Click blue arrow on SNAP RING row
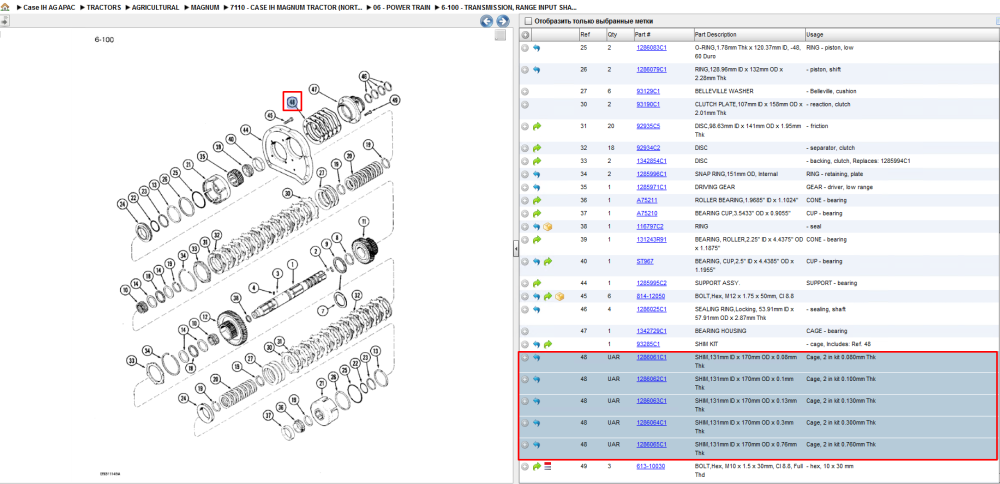Screen dimensions: 1000x484 click(x=536, y=174)
